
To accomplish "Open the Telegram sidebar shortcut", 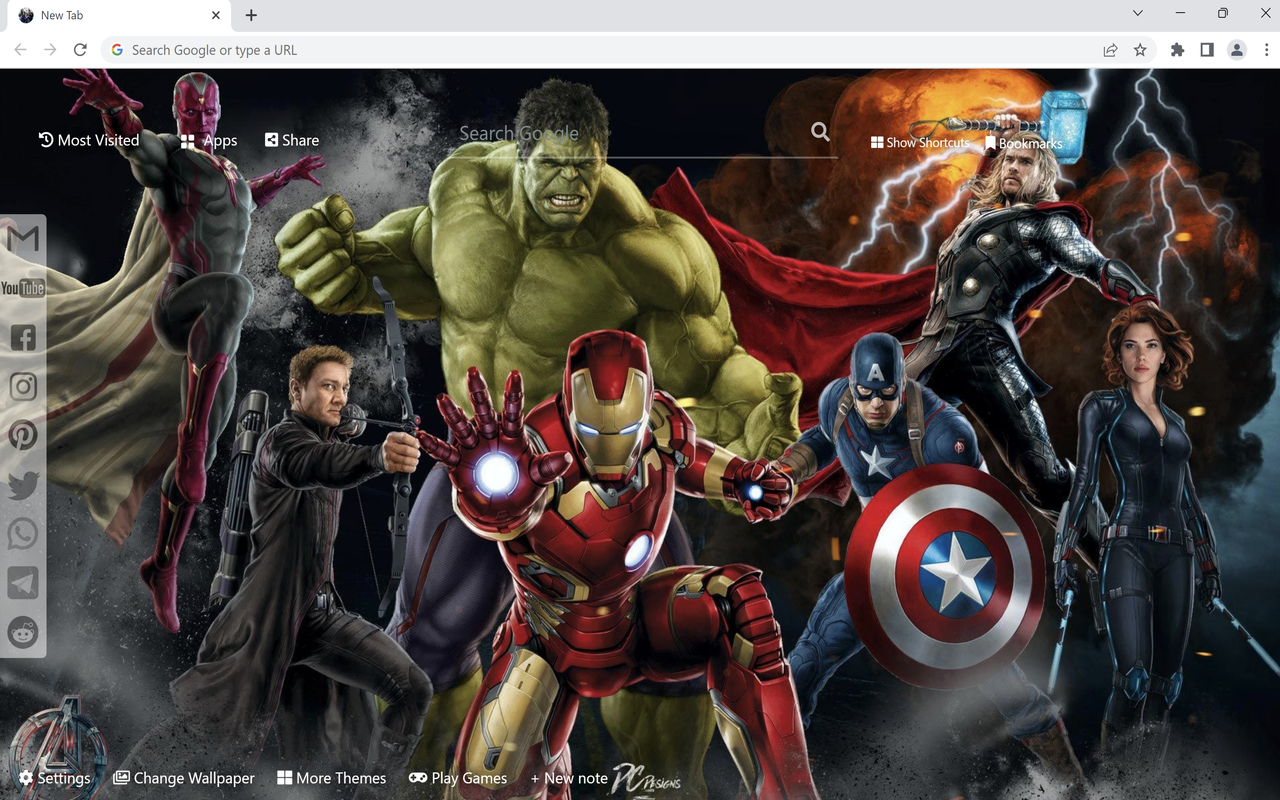I will tap(23, 583).
